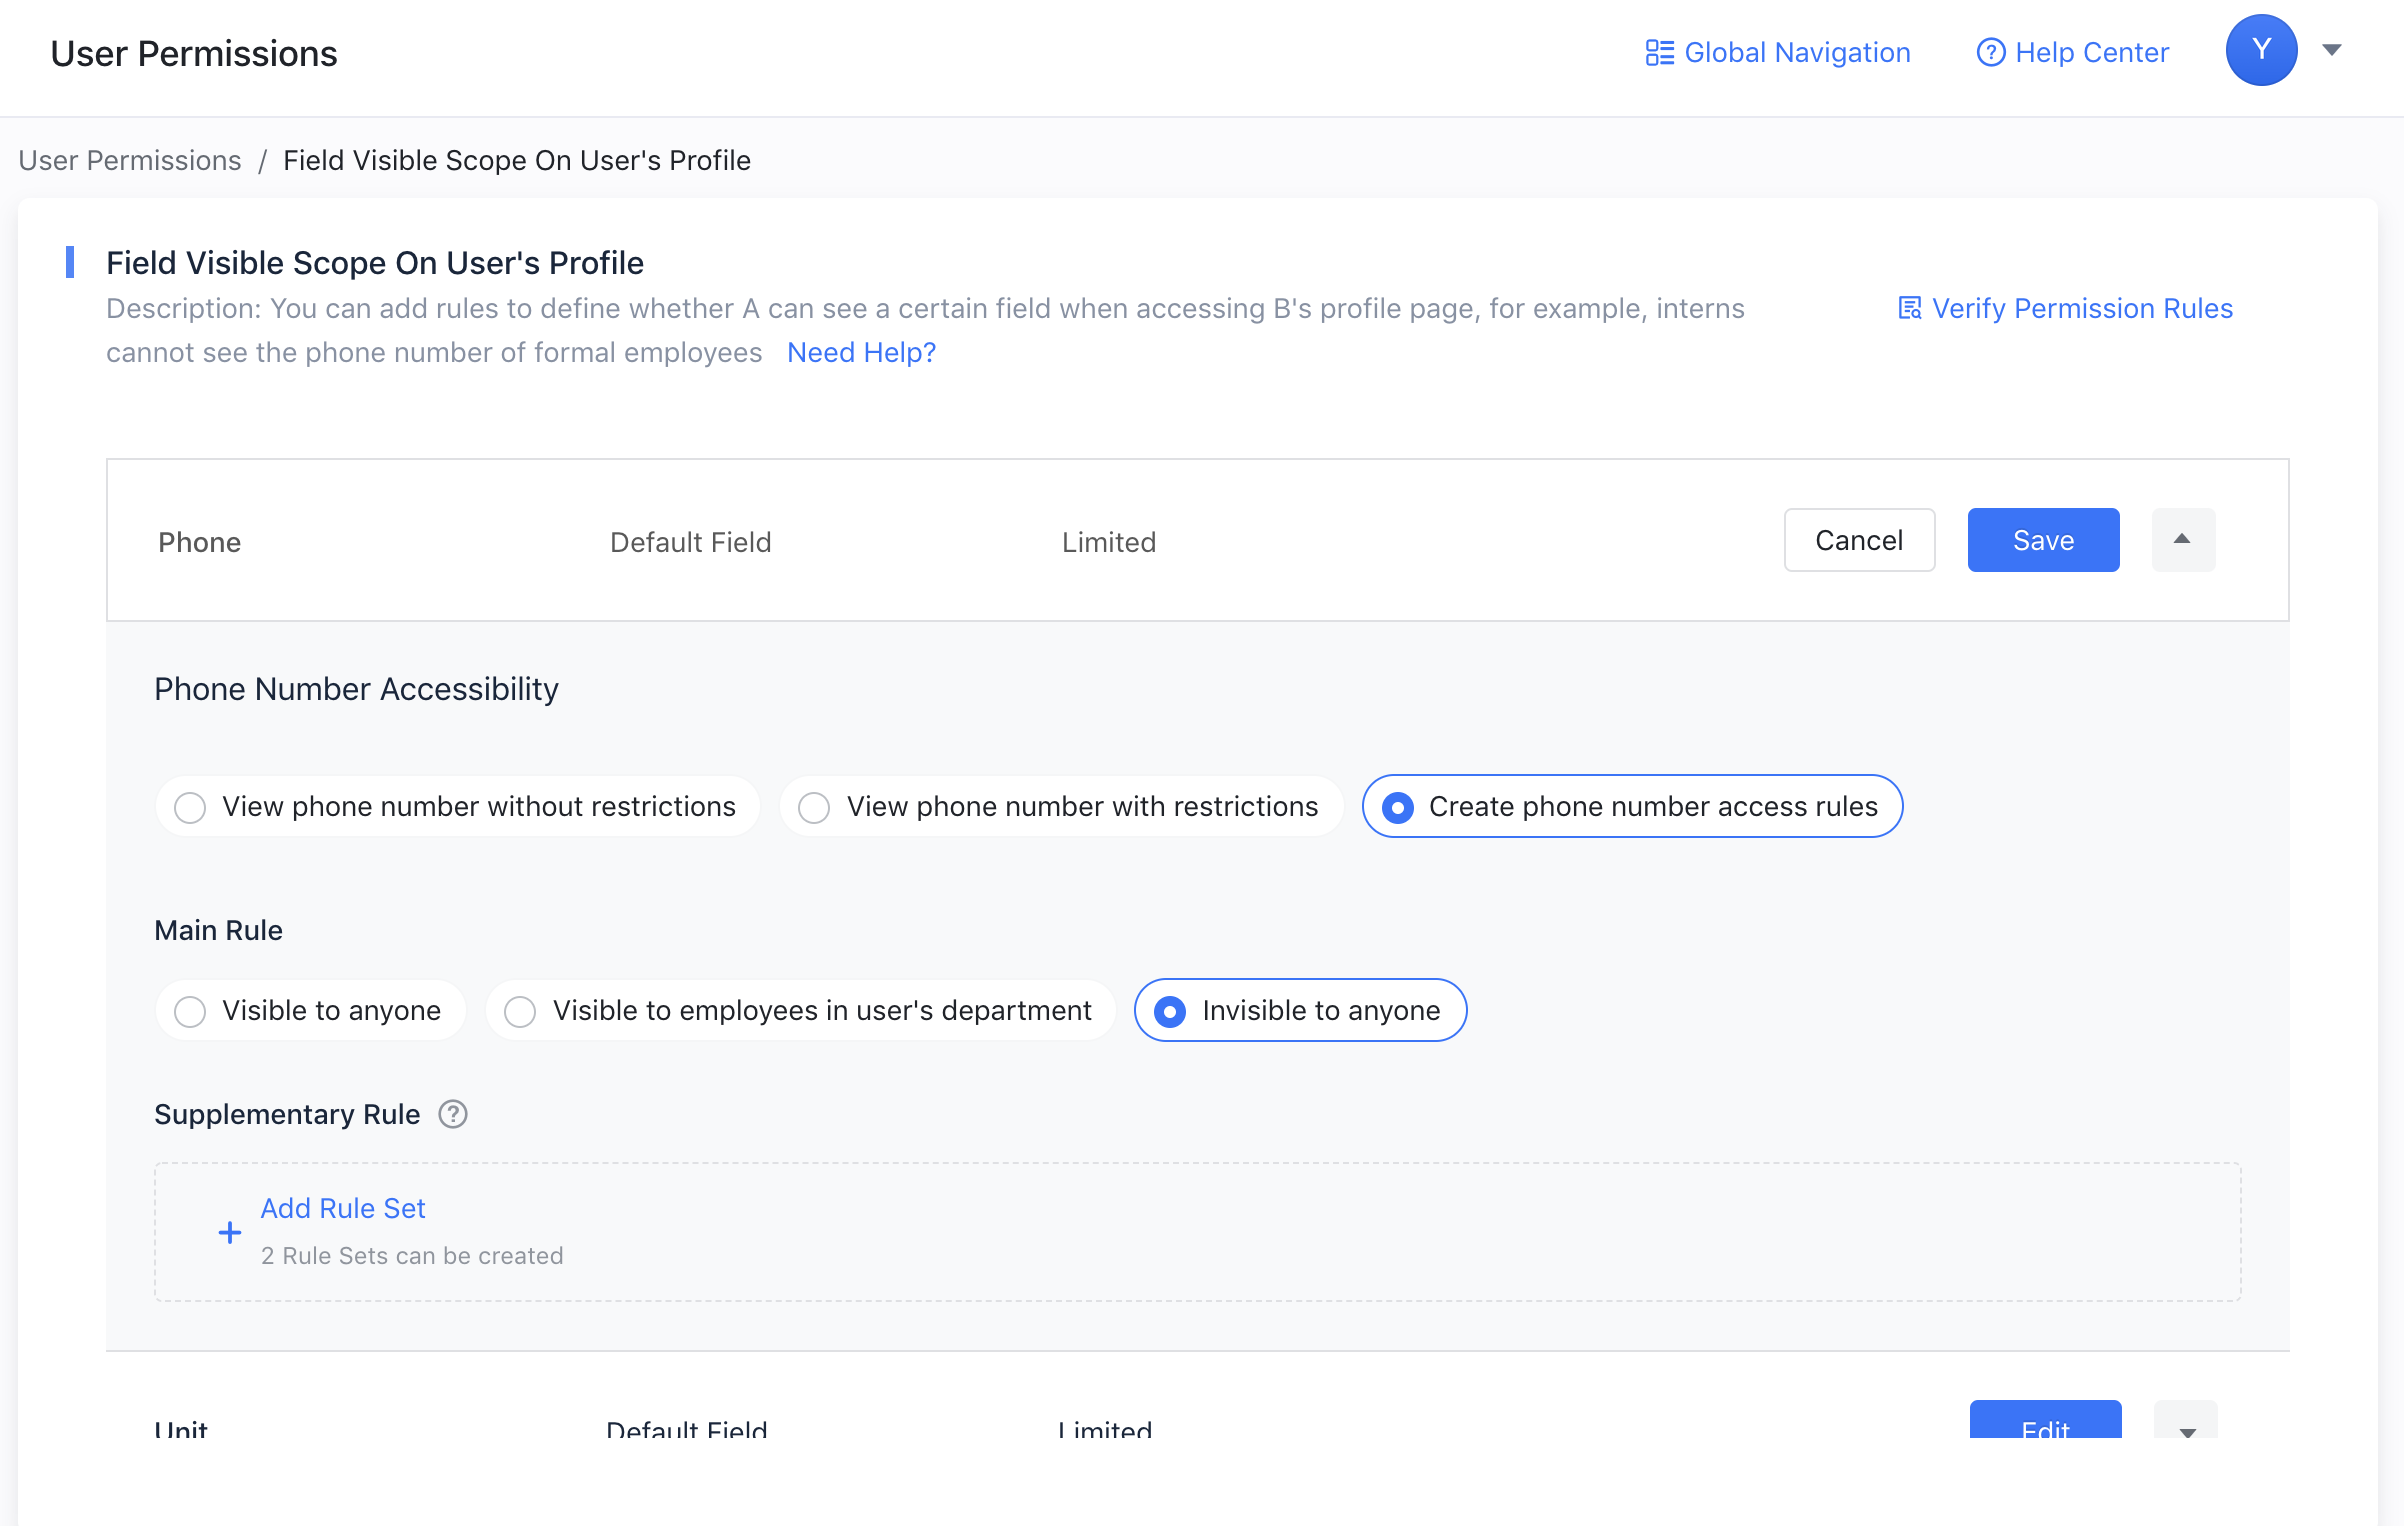Click the Help Center question mark icon
This screenshot has width=2404, height=1526.
coord(1990,52)
